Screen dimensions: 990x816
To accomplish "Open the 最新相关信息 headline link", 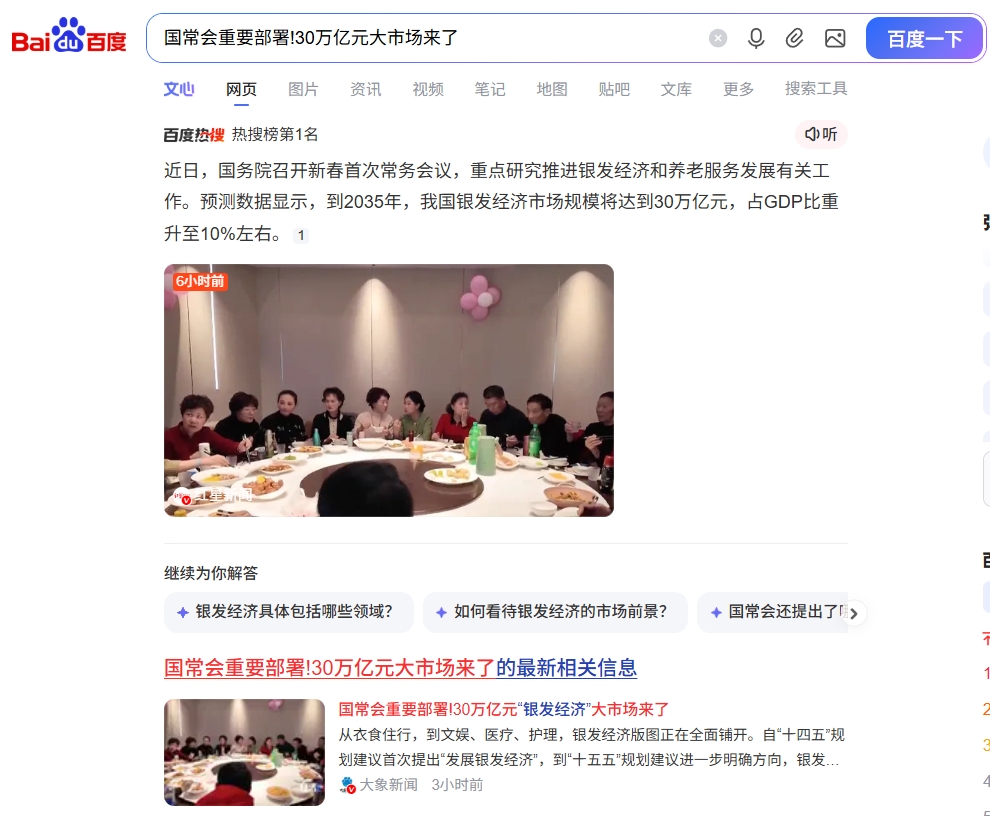I will (x=400, y=668).
